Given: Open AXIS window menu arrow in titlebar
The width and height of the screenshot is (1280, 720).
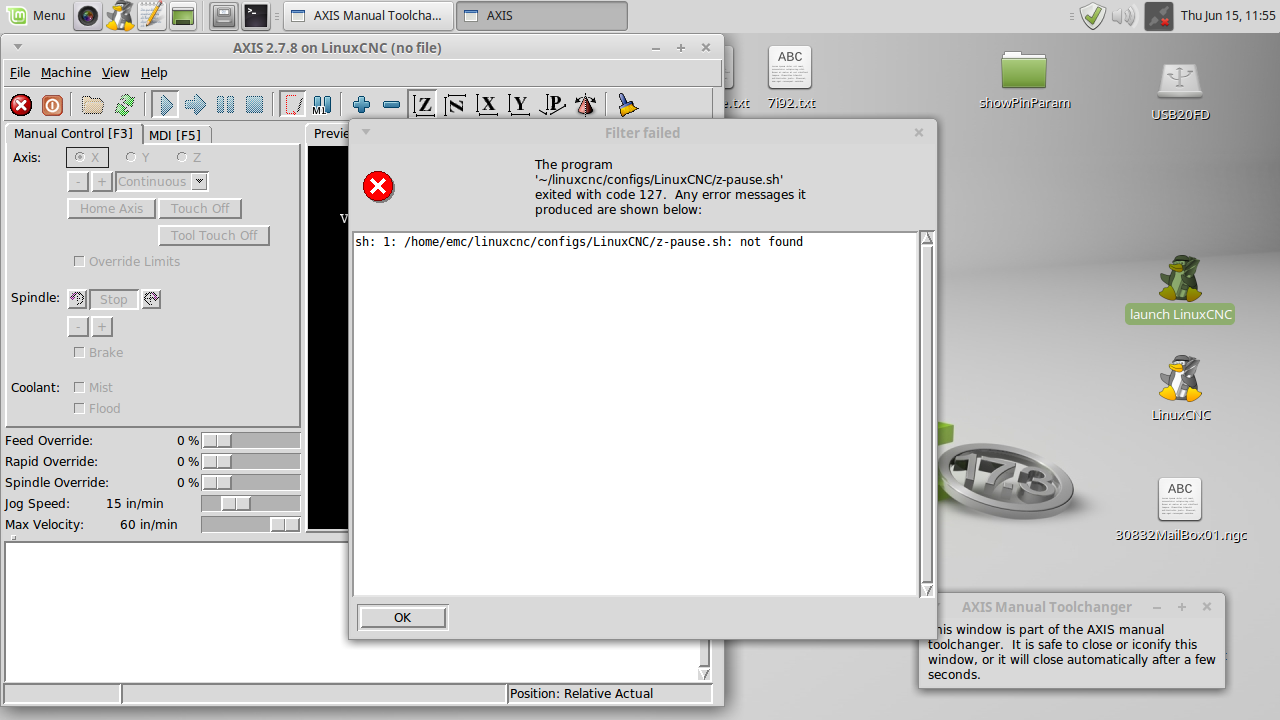Looking at the screenshot, I should (x=18, y=46).
